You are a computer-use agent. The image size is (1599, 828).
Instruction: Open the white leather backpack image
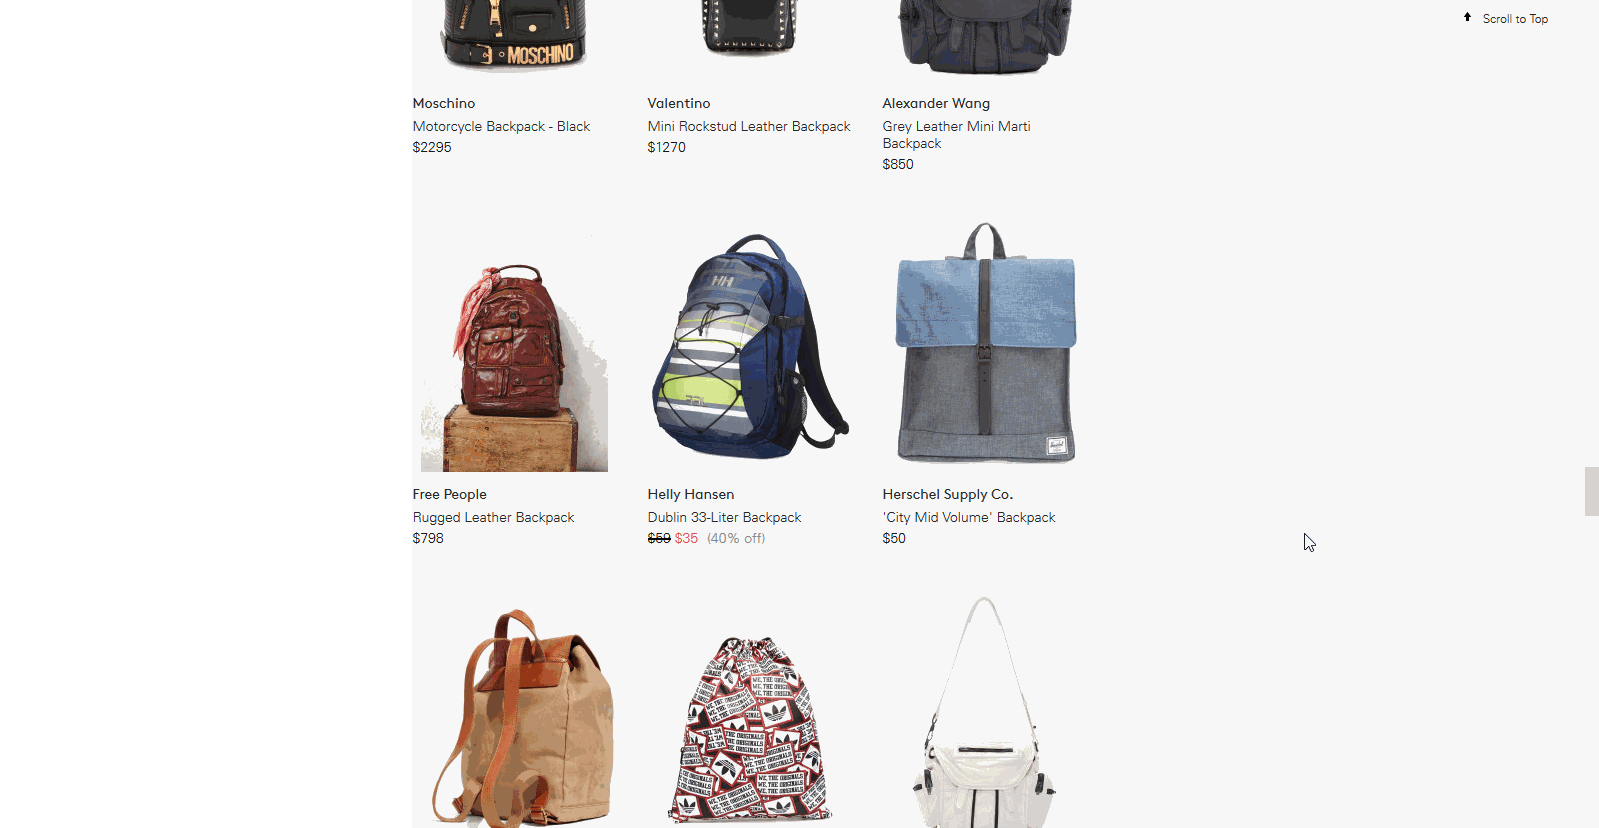tap(985, 712)
